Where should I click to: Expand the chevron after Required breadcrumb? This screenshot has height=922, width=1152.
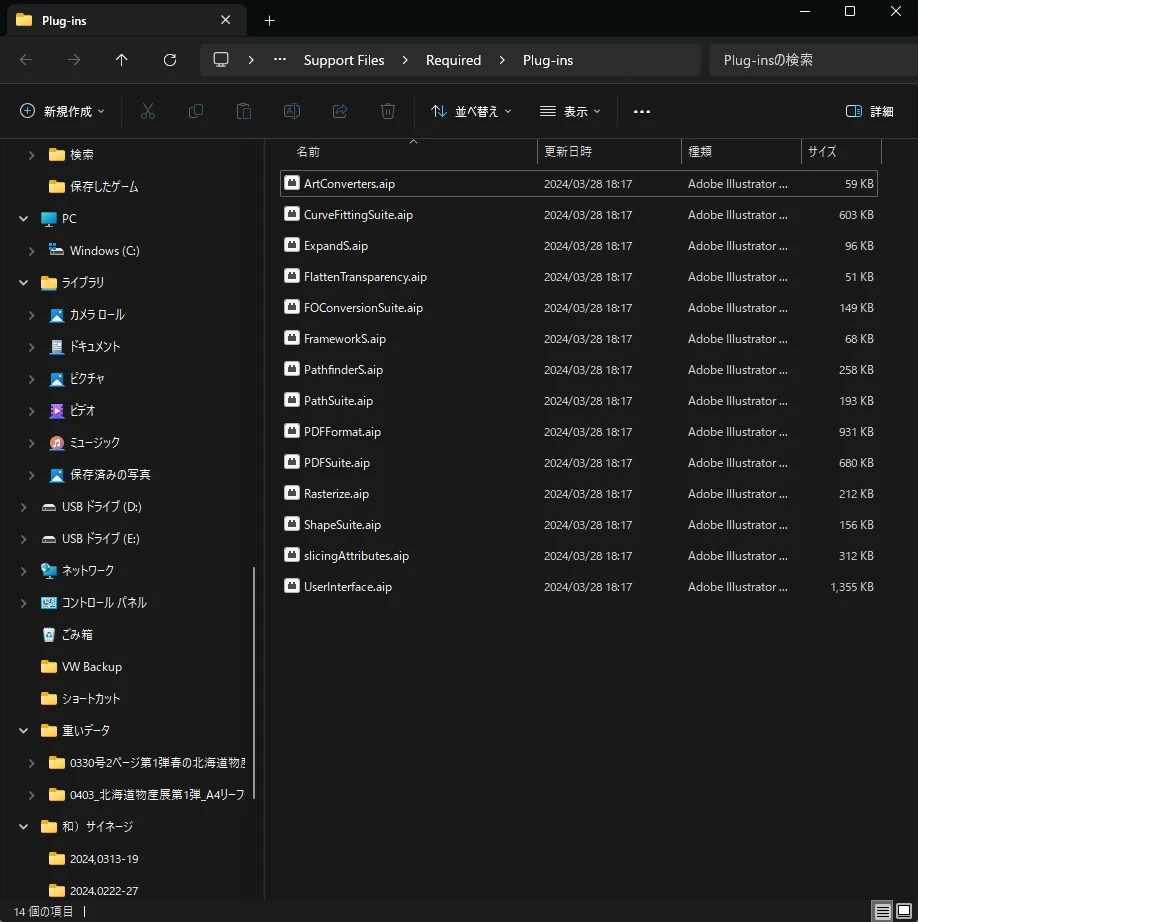(503, 60)
